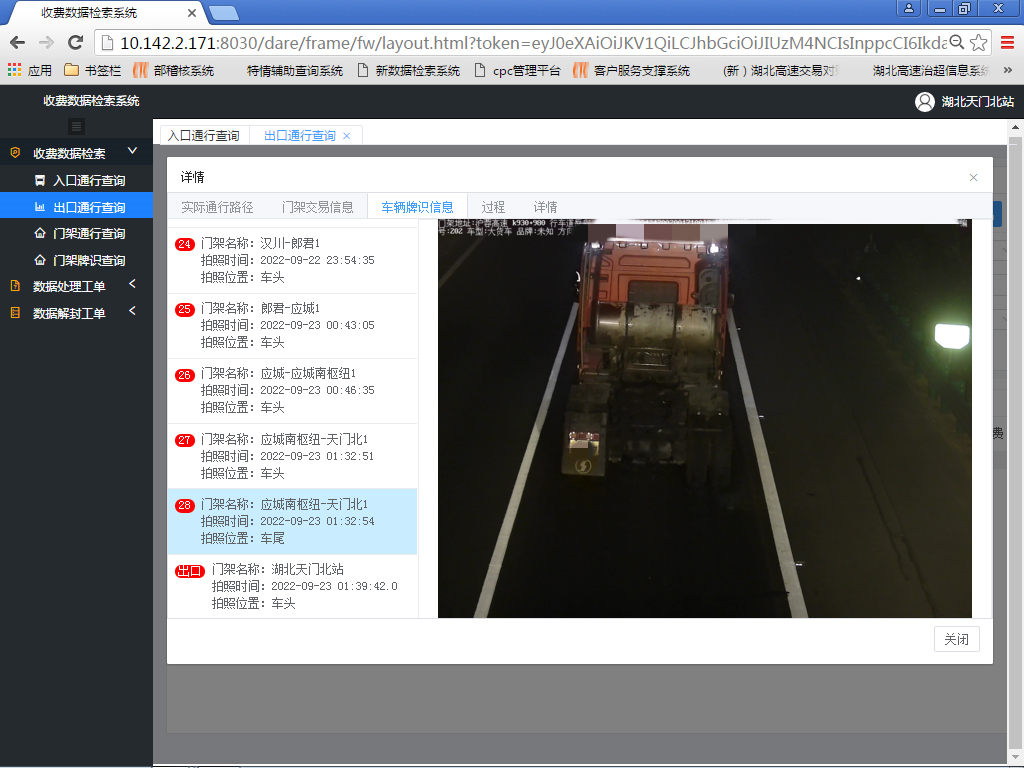Click the 湖北天门北站 user name
This screenshot has width=1024, height=768.
click(x=978, y=102)
